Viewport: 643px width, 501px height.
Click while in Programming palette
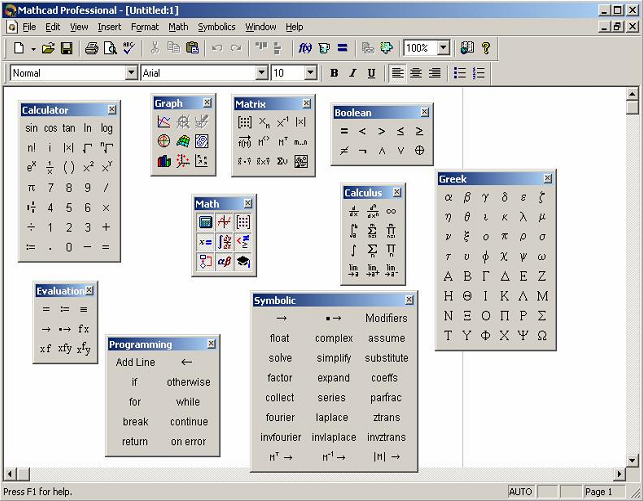click(x=188, y=402)
